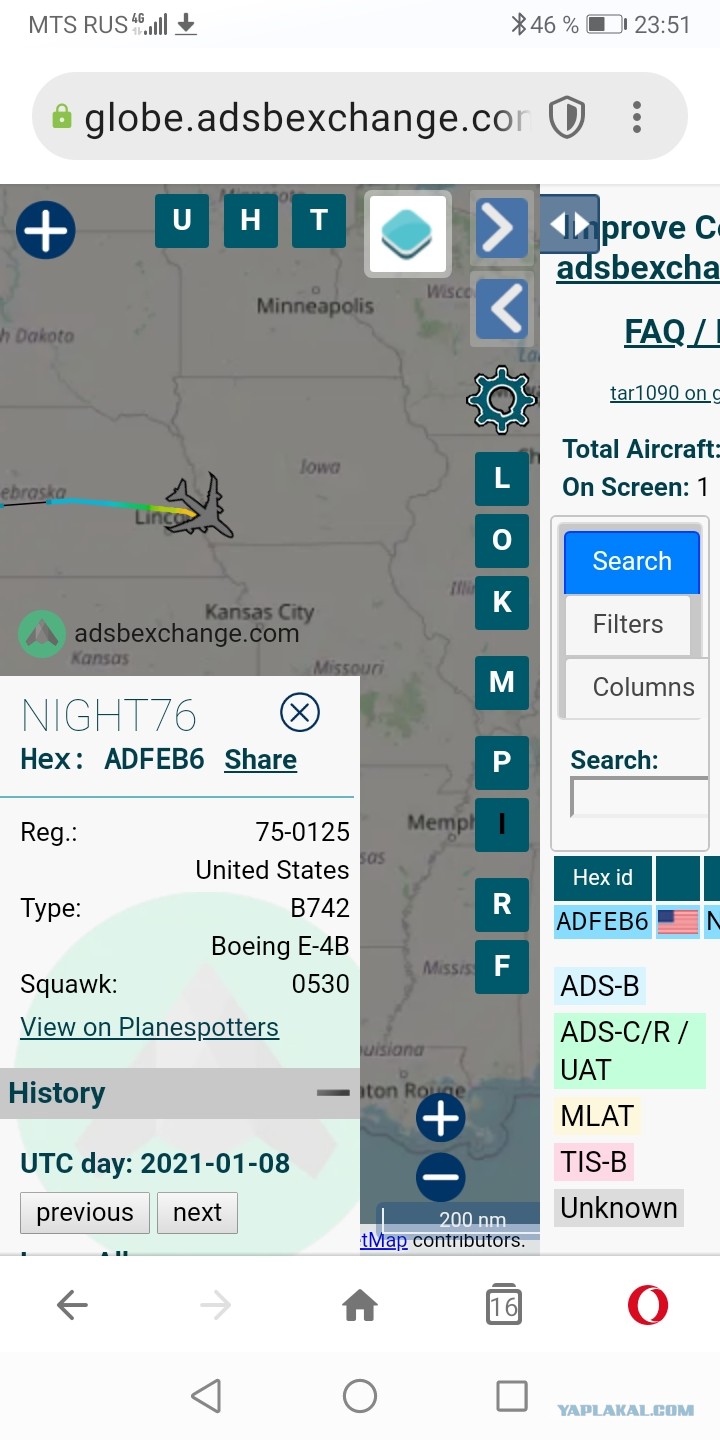Expand the sidebar with right chevron
This screenshot has width=720, height=1440.
(x=501, y=229)
